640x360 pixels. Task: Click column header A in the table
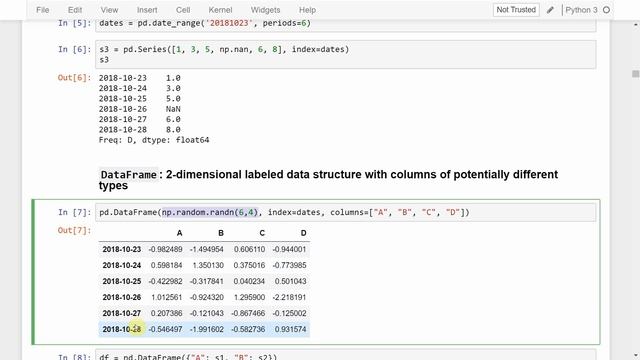click(x=179, y=233)
